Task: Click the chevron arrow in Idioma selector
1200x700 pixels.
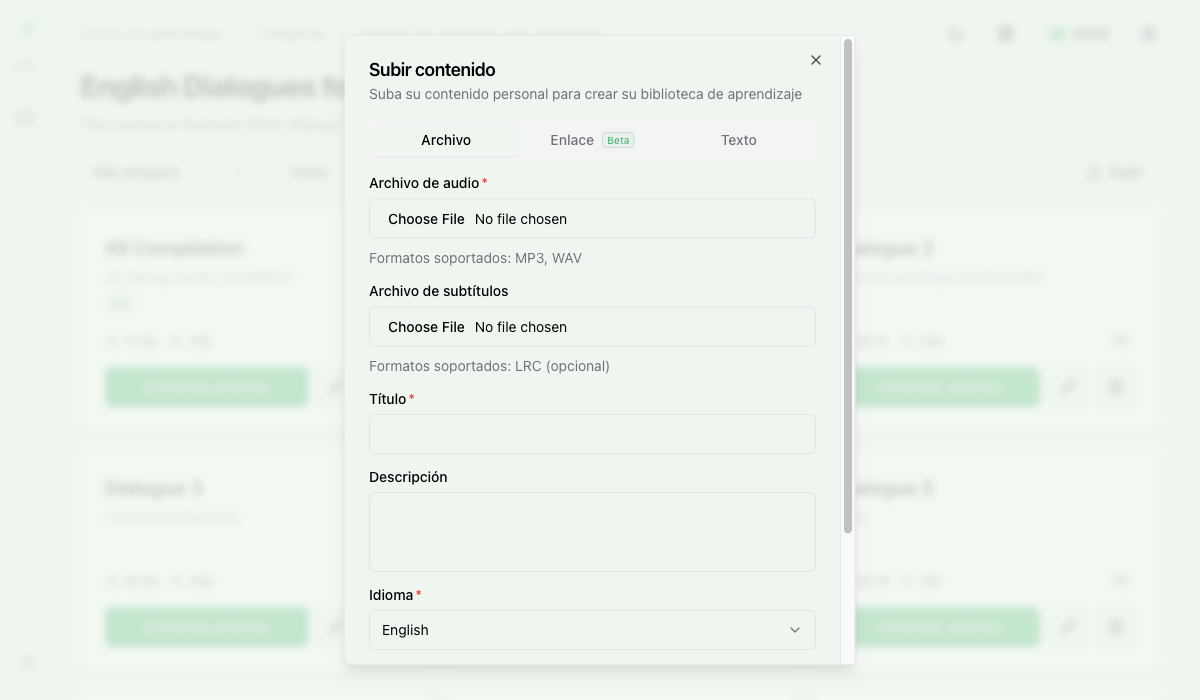Action: pos(795,630)
